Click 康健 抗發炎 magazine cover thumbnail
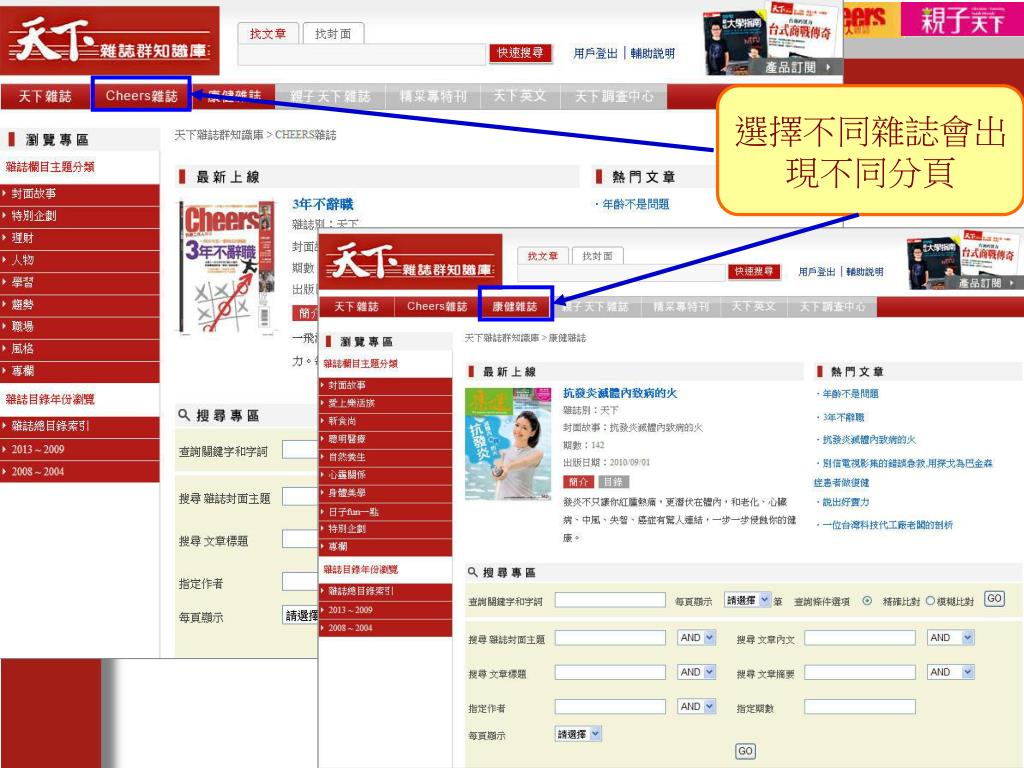This screenshot has height=768, width=1024. (x=508, y=443)
